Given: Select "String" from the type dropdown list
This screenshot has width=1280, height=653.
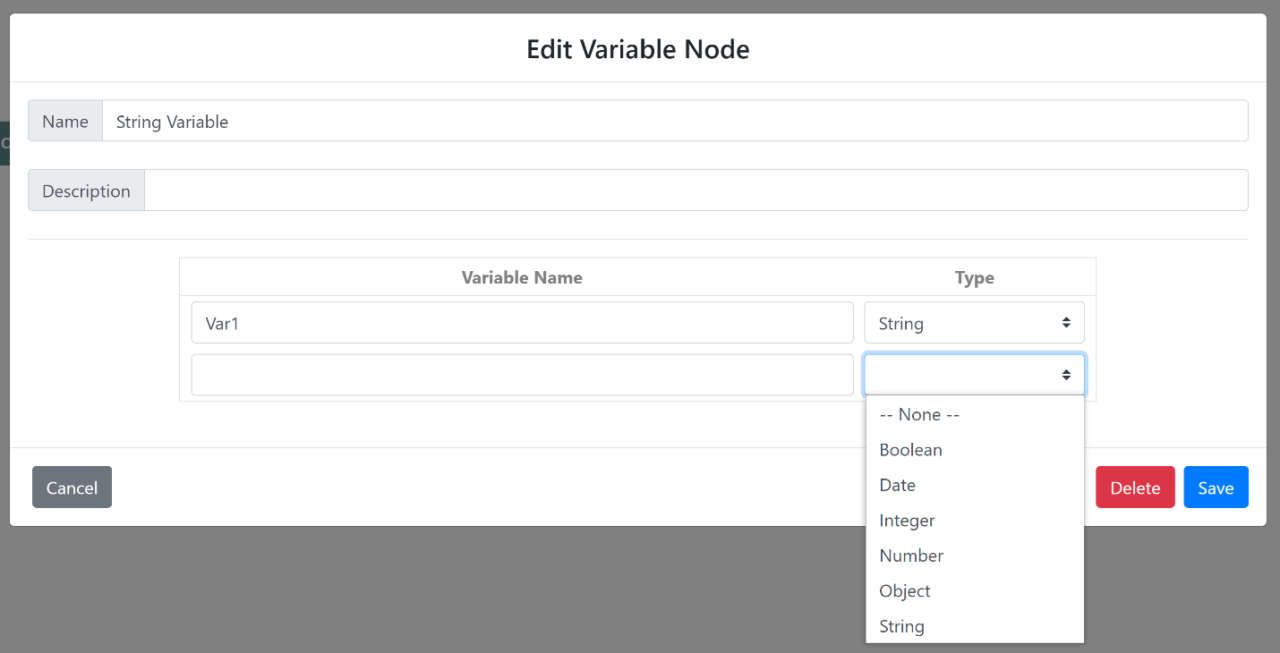Looking at the screenshot, I should [x=901, y=625].
